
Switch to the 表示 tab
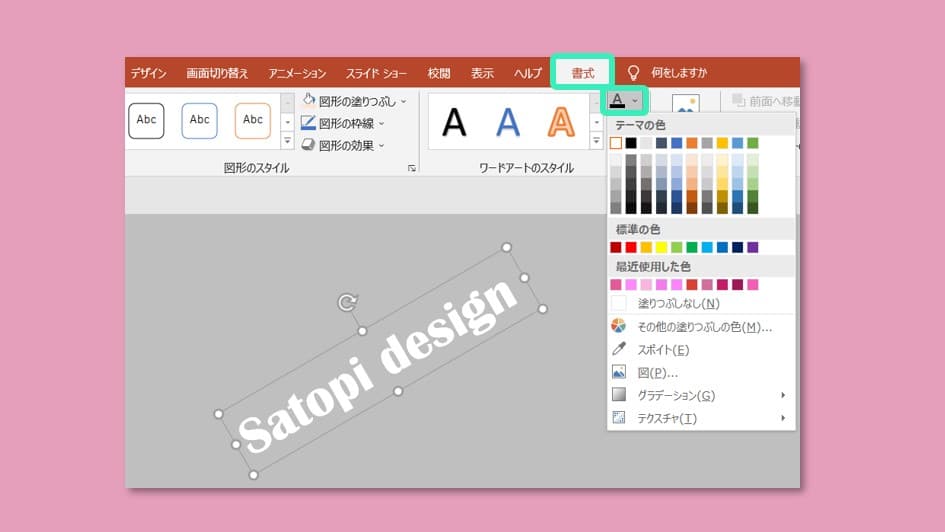(x=482, y=73)
